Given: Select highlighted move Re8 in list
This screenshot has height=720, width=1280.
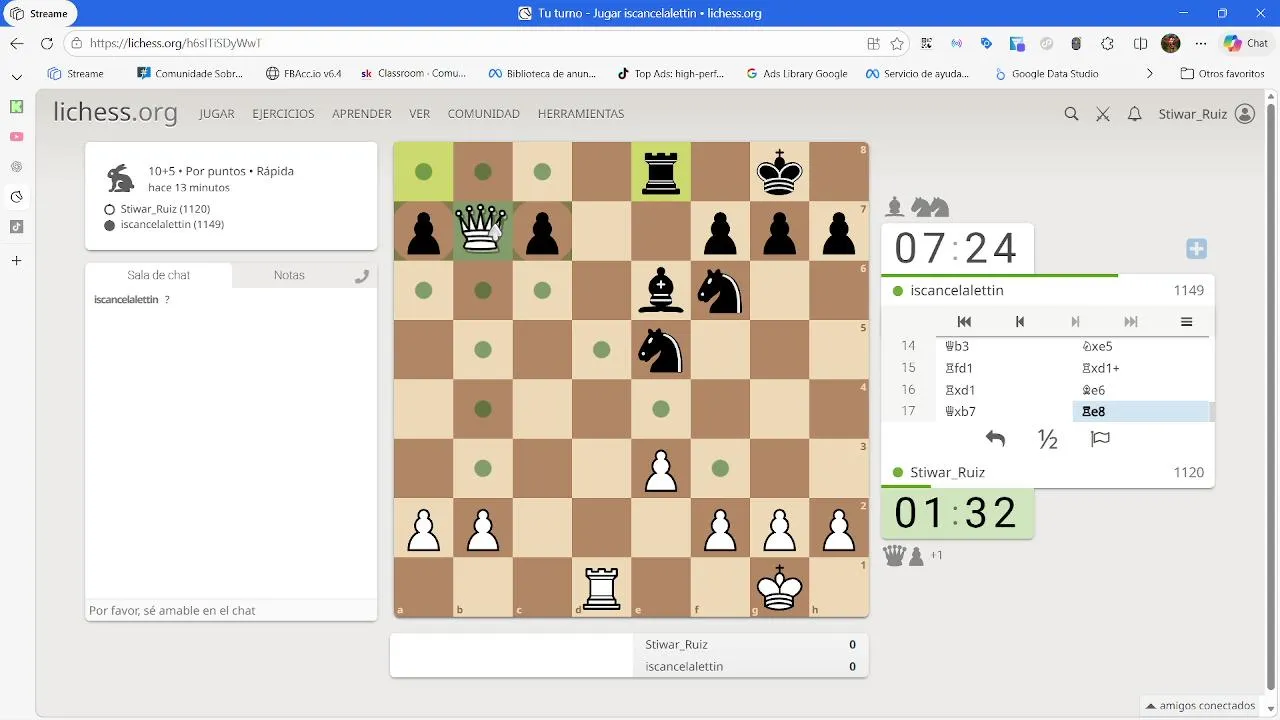Looking at the screenshot, I should (1141, 411).
